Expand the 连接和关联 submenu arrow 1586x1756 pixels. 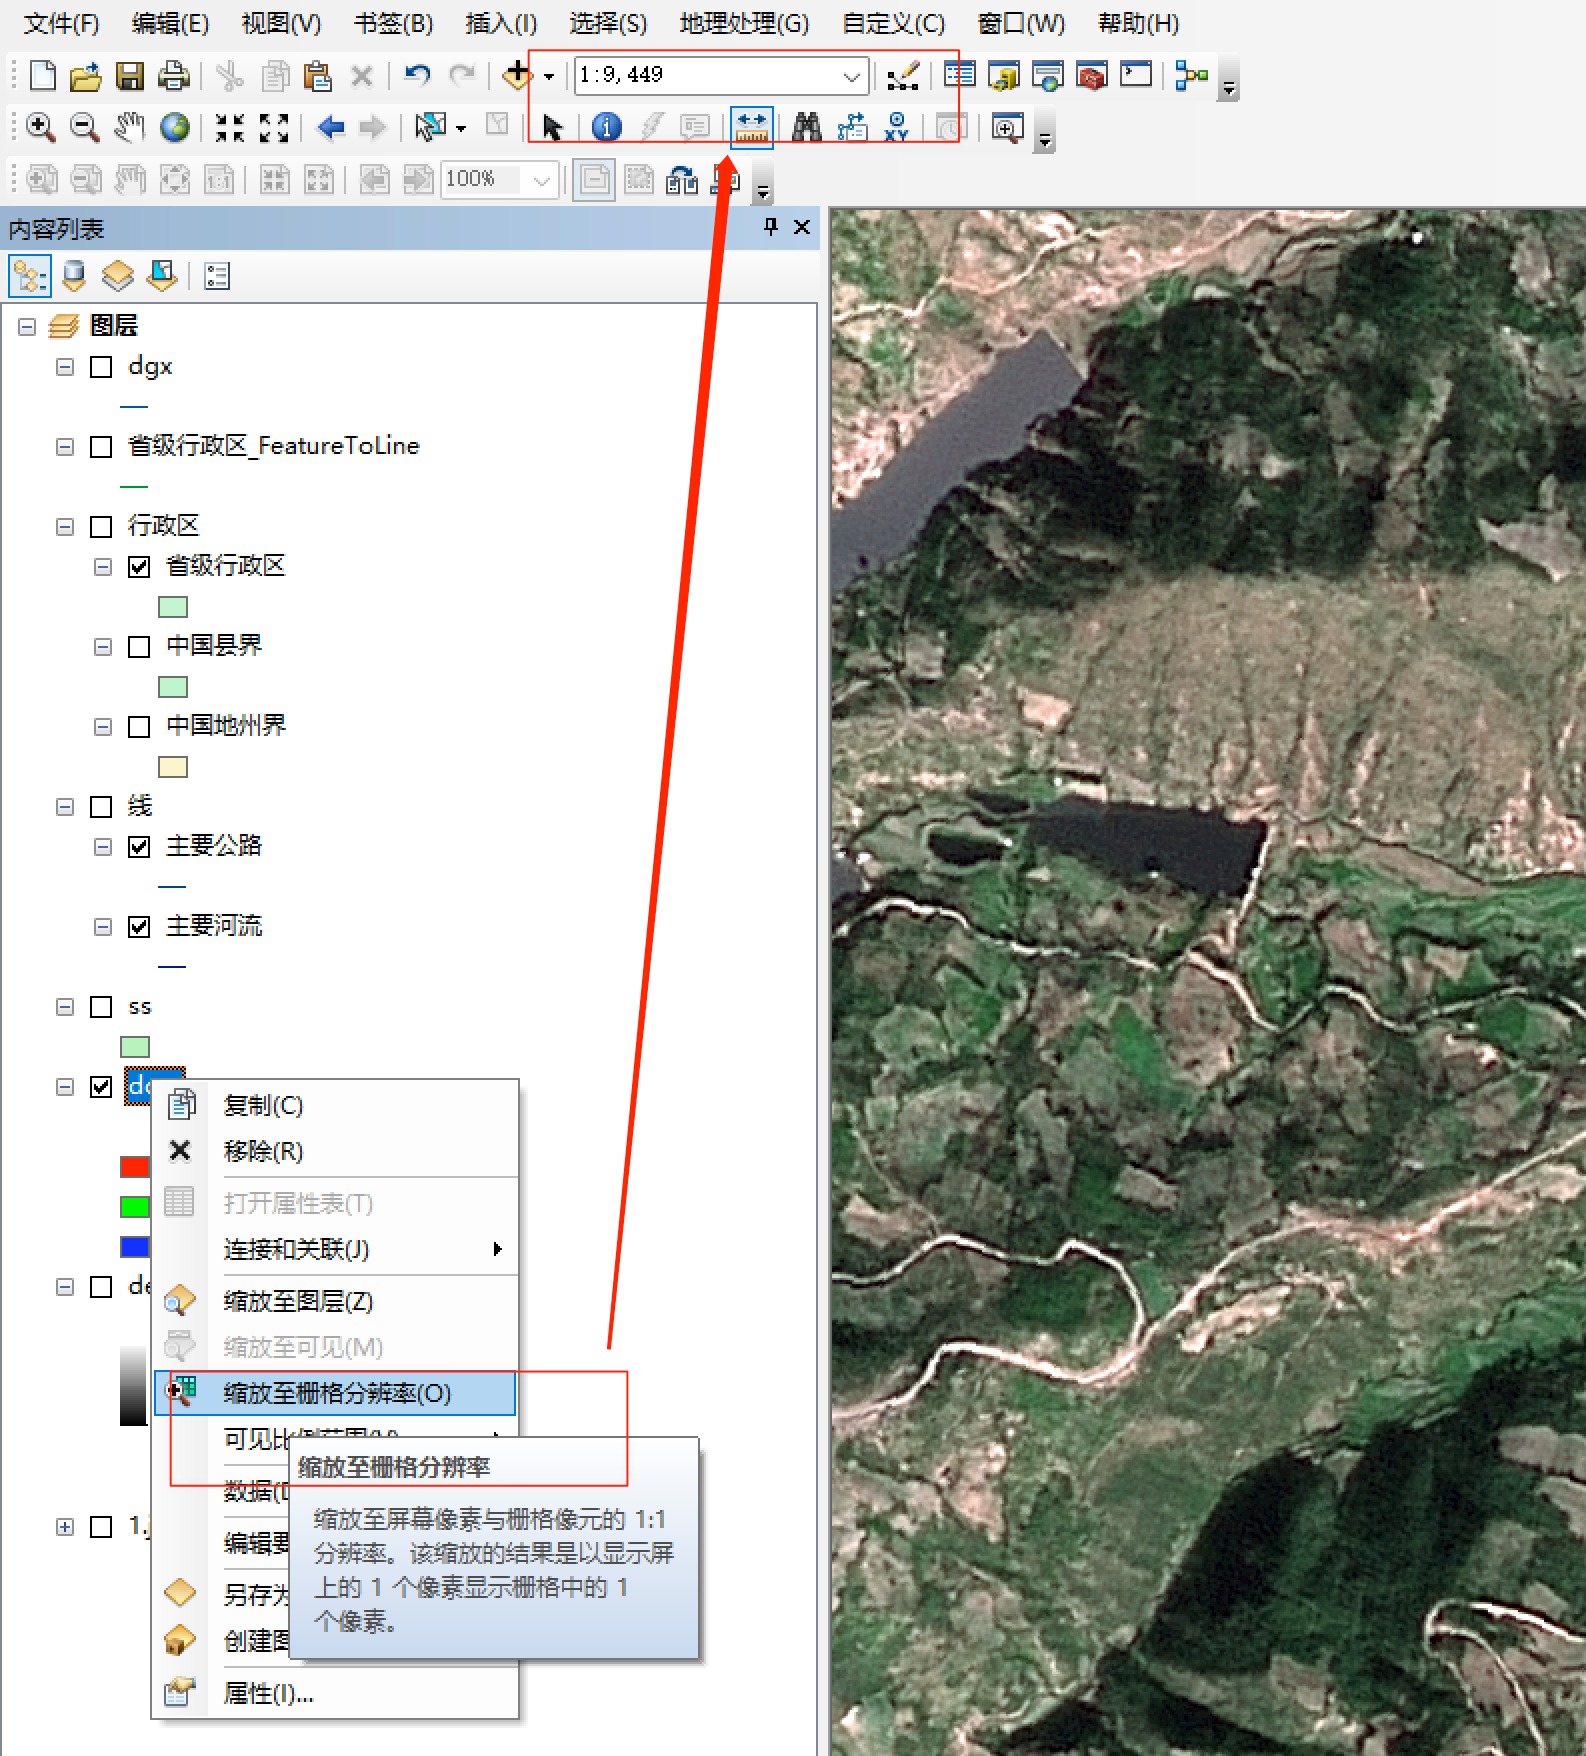pos(497,1249)
